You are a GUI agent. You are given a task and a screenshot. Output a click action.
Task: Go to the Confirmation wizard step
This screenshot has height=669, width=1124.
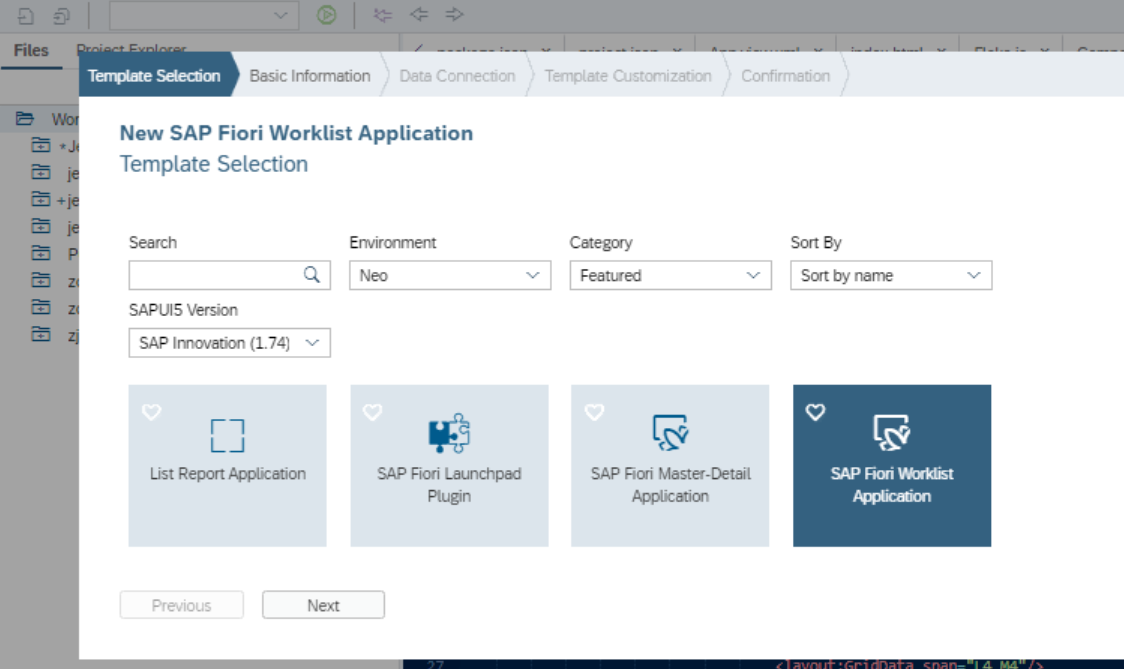786,76
